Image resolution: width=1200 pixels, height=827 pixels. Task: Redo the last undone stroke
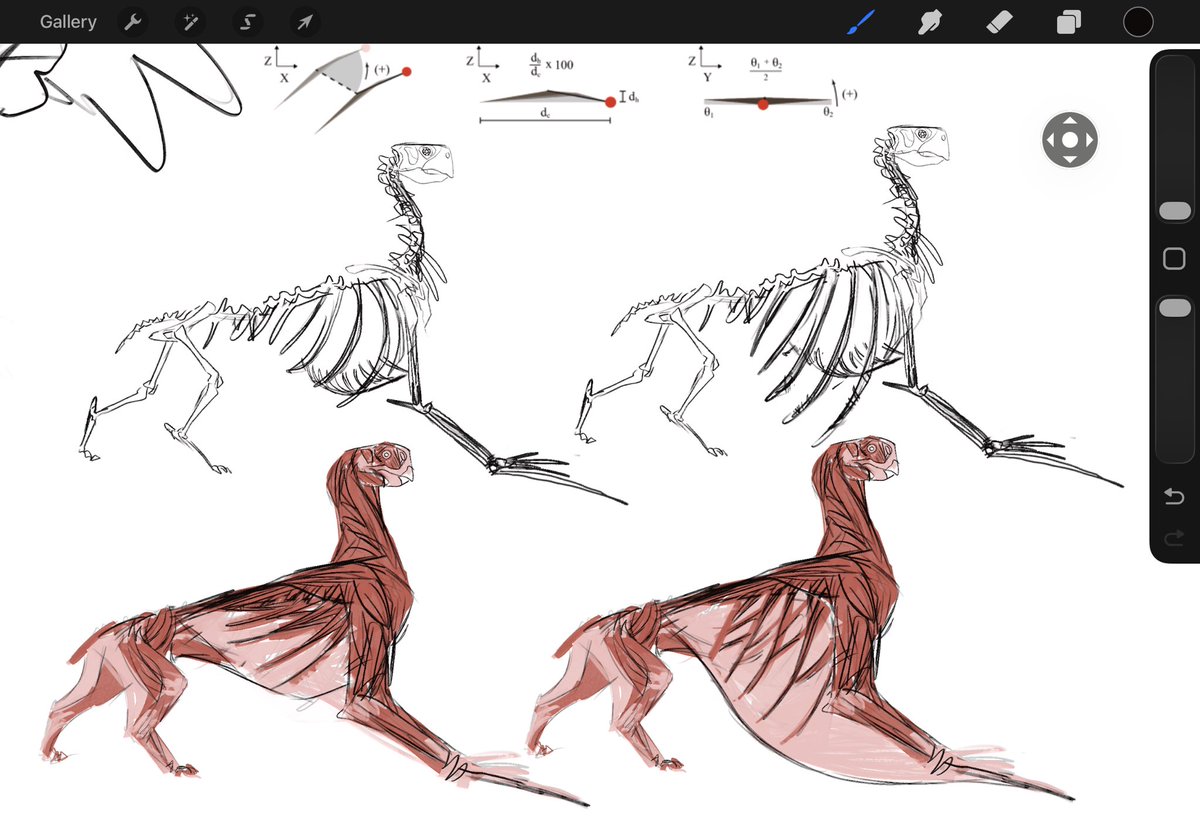click(1174, 539)
